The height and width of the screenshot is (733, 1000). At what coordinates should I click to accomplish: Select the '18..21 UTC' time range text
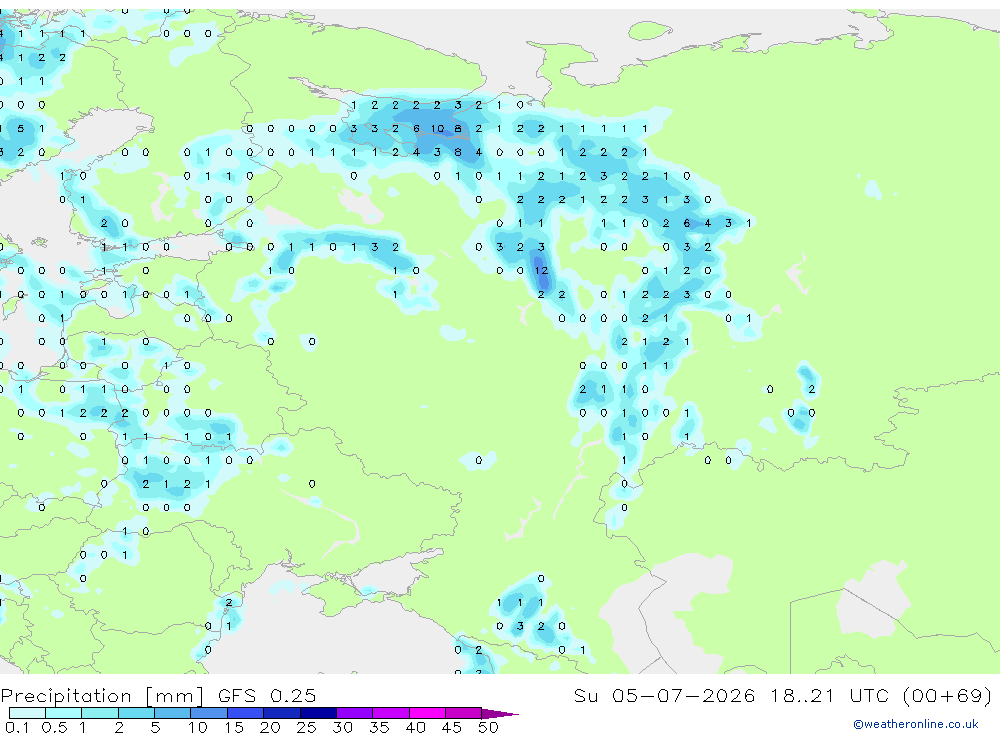829,695
